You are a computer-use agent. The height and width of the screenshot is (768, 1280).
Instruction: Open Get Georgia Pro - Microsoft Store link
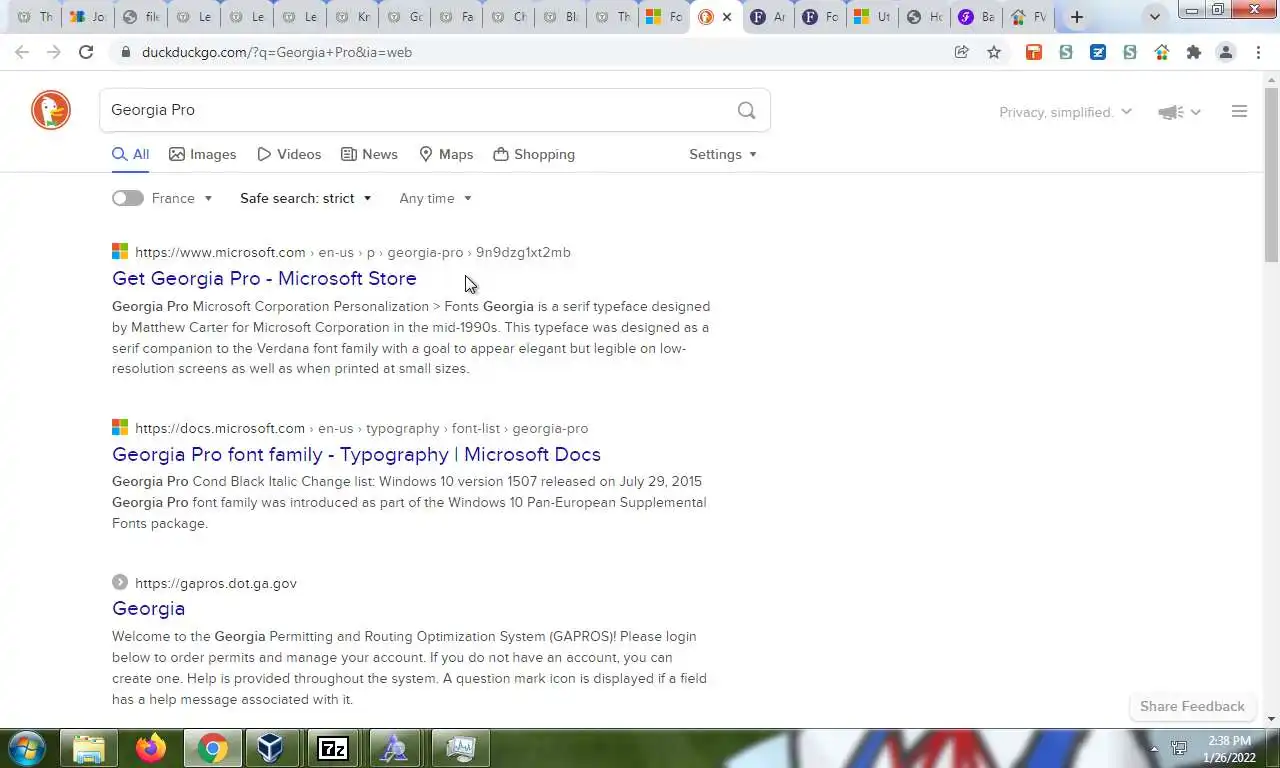tap(264, 278)
